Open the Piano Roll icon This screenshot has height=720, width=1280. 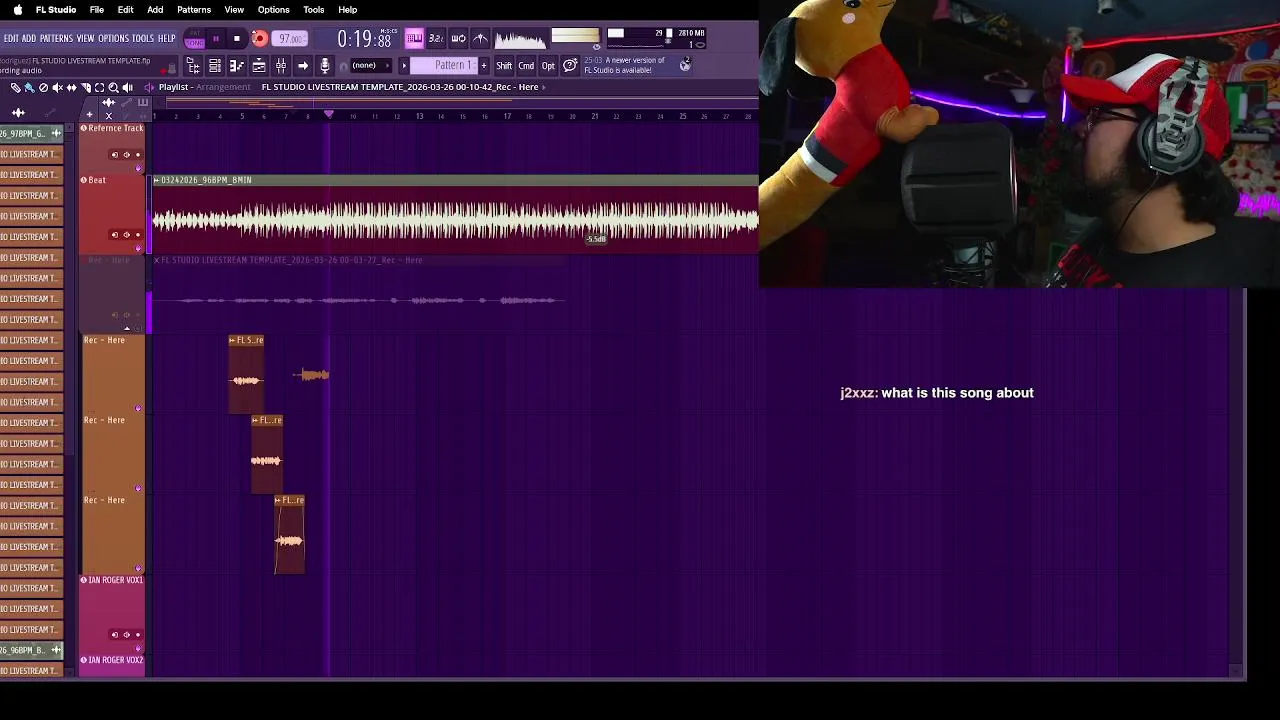pyautogui.click(x=236, y=65)
